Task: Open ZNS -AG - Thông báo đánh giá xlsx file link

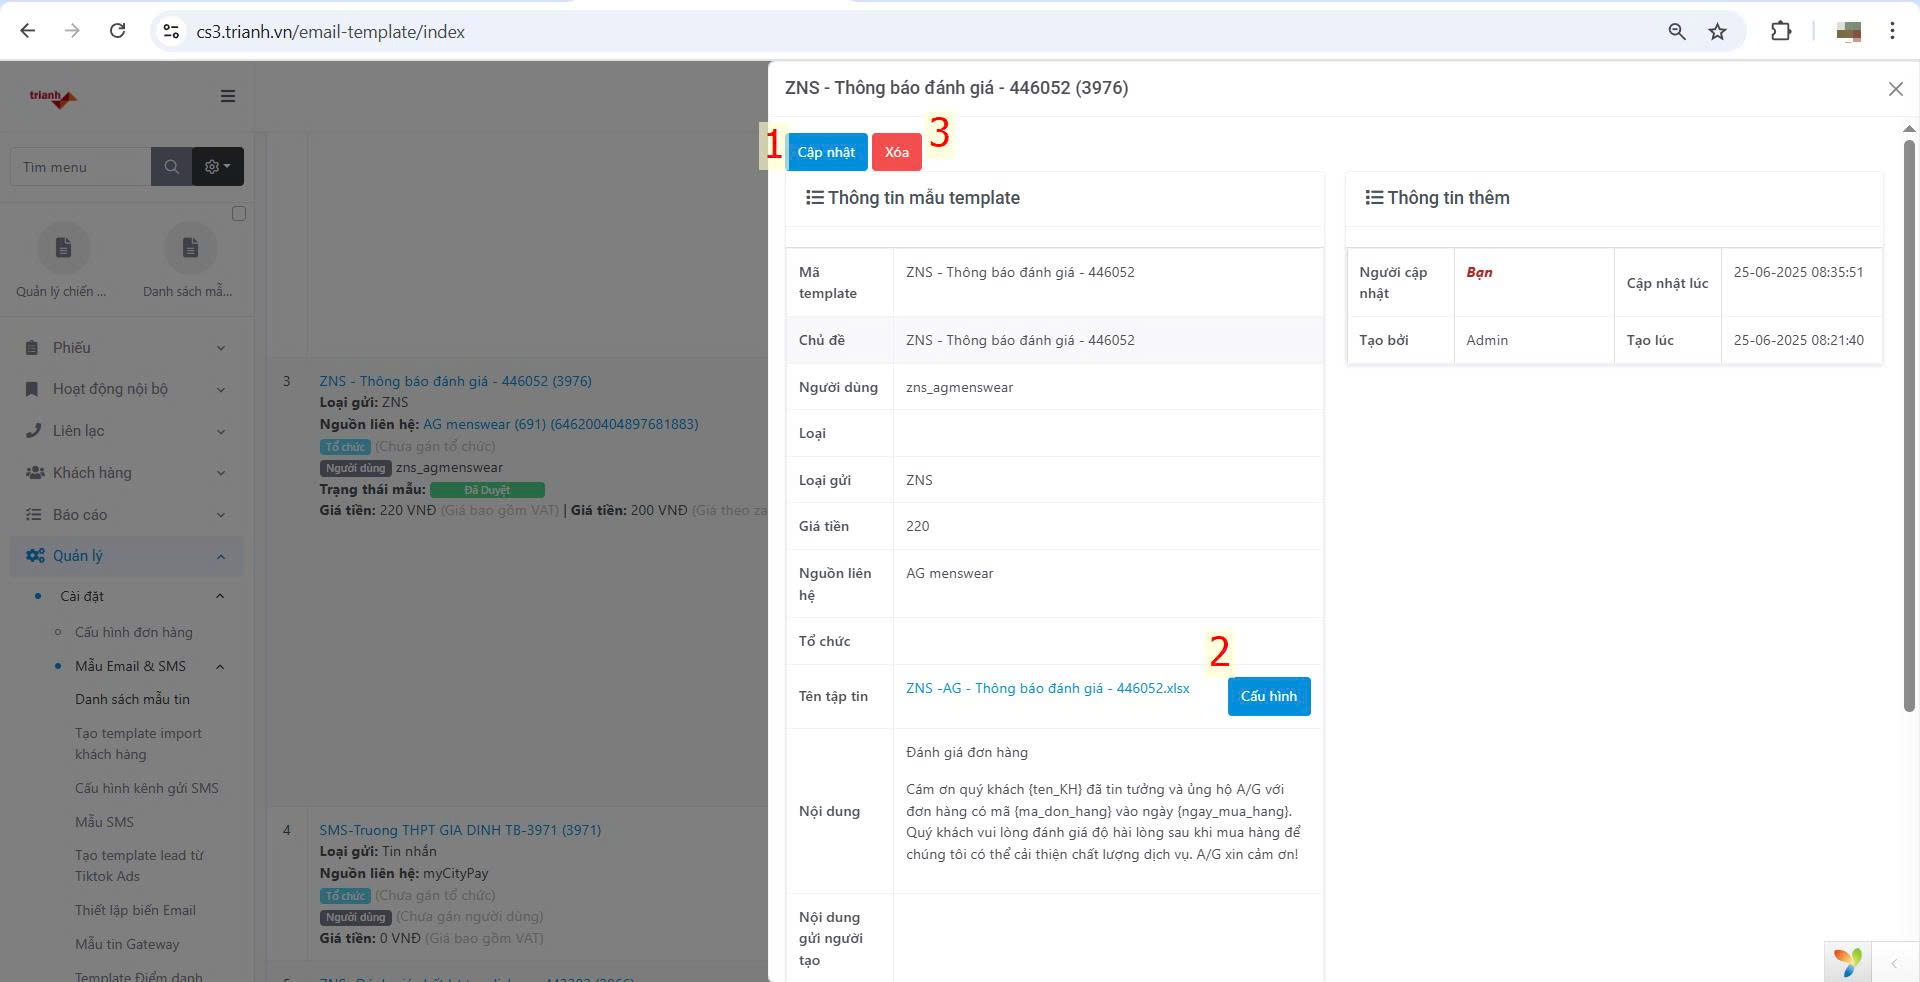Action: point(1047,688)
